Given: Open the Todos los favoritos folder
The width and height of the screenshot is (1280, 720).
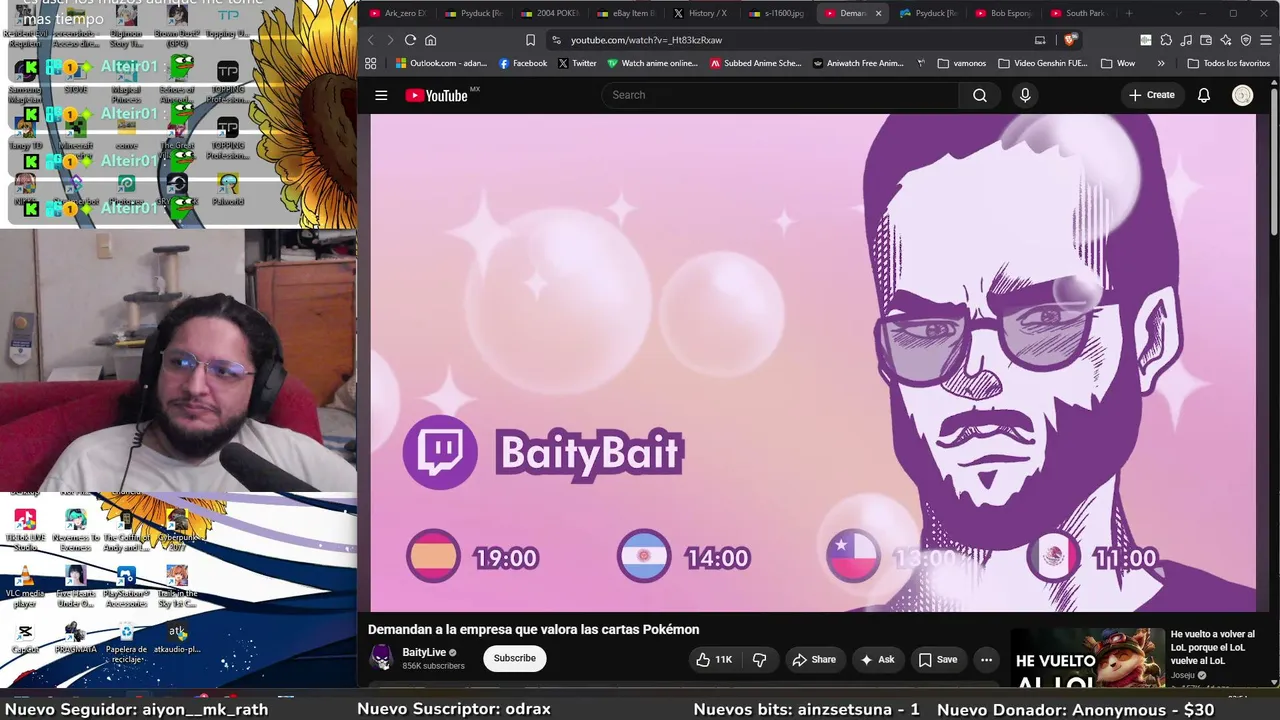Looking at the screenshot, I should click(x=1229, y=63).
